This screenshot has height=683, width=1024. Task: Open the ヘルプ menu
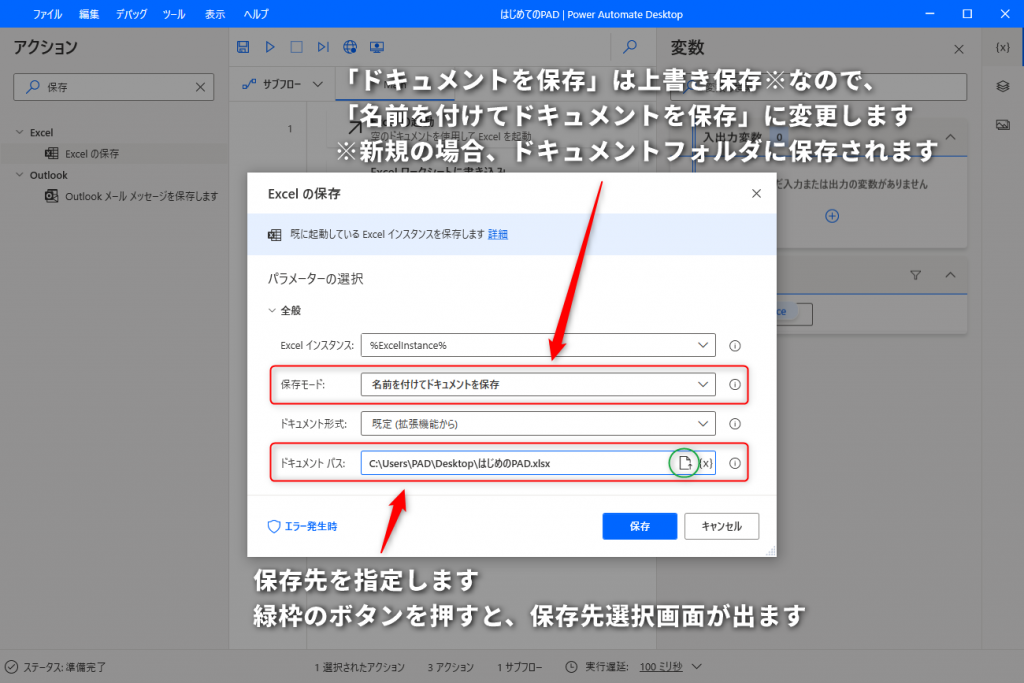point(256,14)
